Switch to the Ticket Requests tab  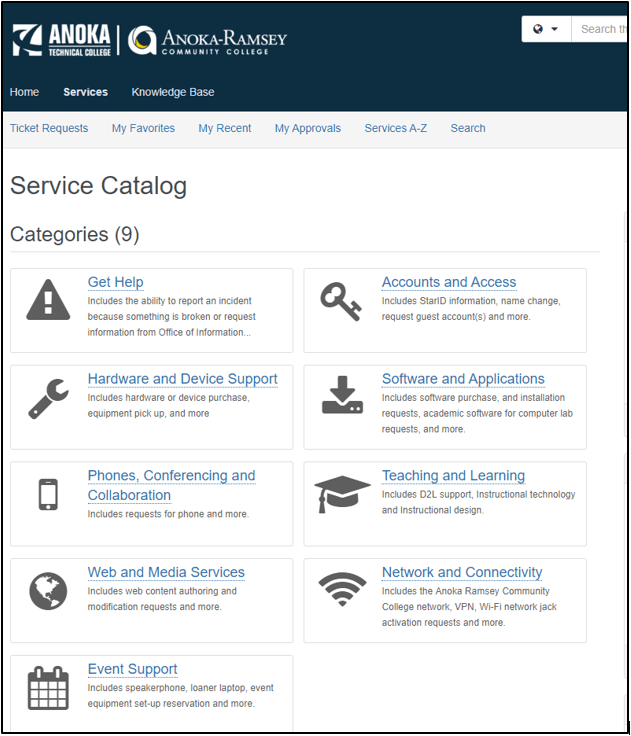[x=49, y=128]
